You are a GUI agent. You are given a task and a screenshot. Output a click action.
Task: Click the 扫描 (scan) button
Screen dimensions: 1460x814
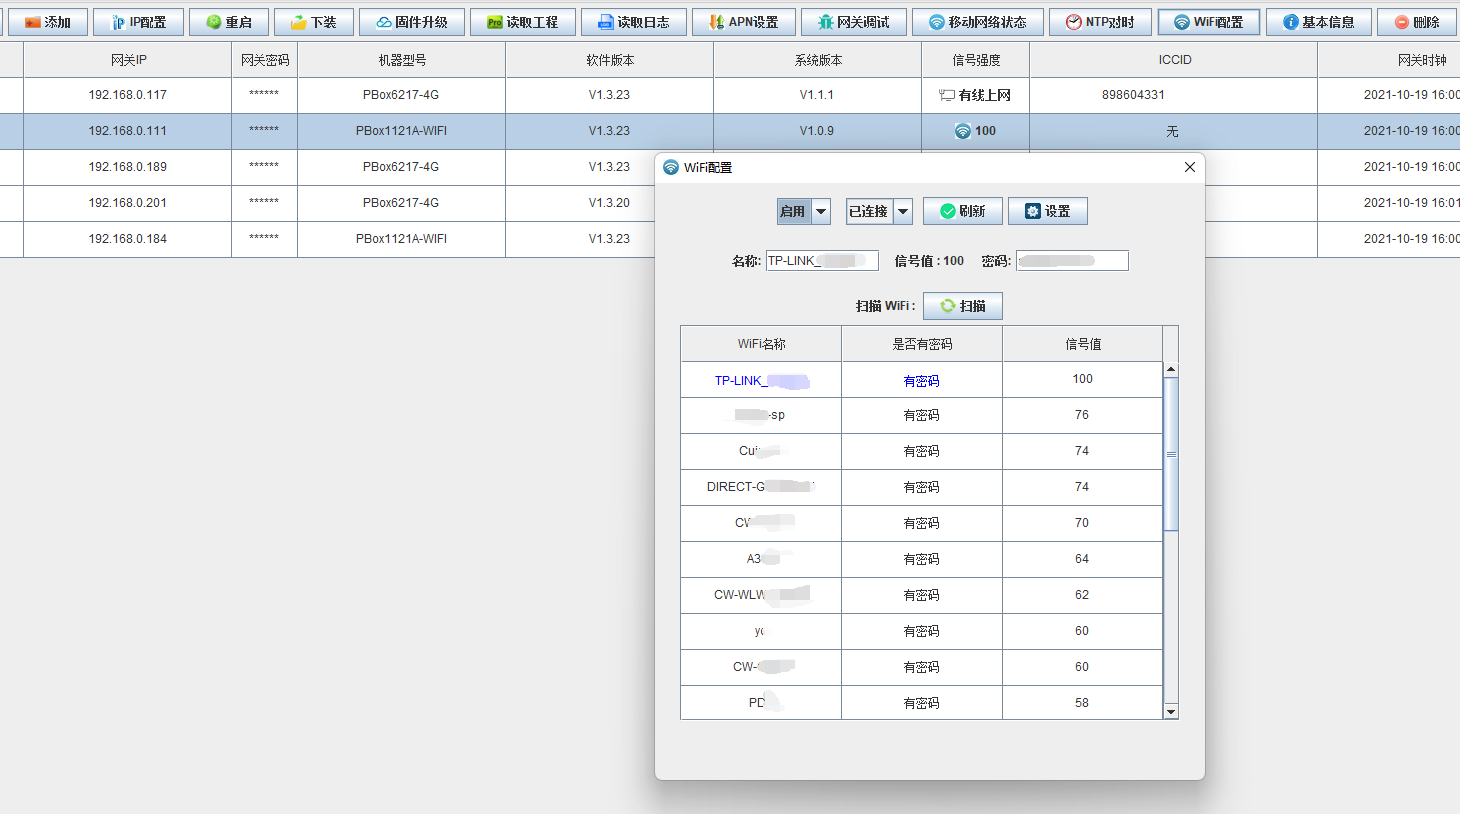click(963, 306)
